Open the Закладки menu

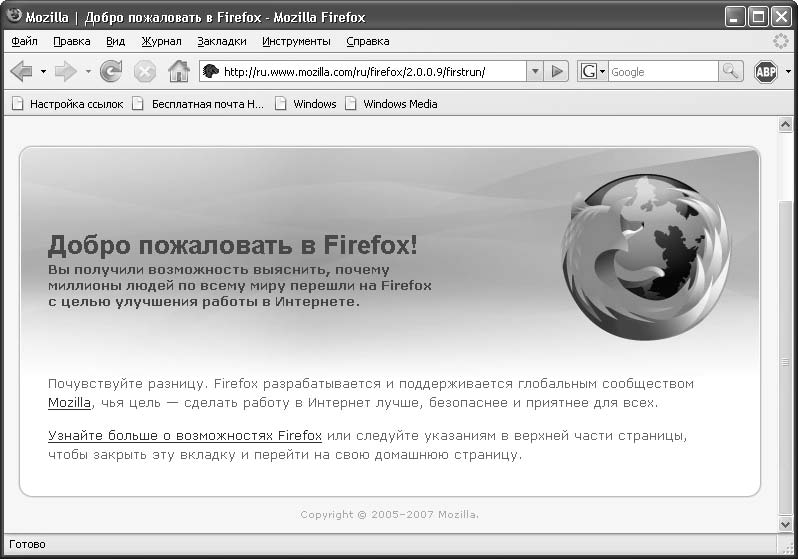pyautogui.click(x=222, y=41)
